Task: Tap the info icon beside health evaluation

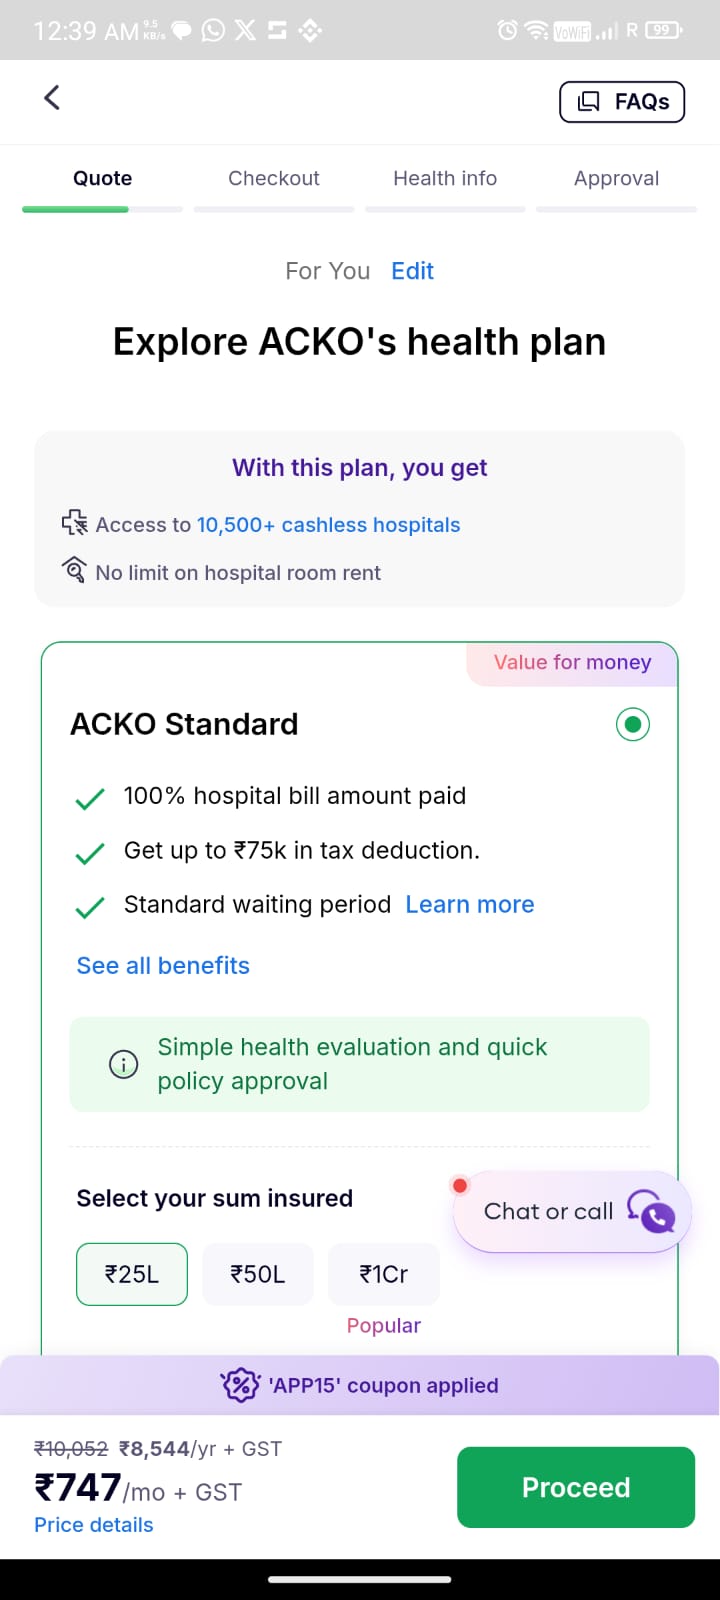Action: point(123,1064)
